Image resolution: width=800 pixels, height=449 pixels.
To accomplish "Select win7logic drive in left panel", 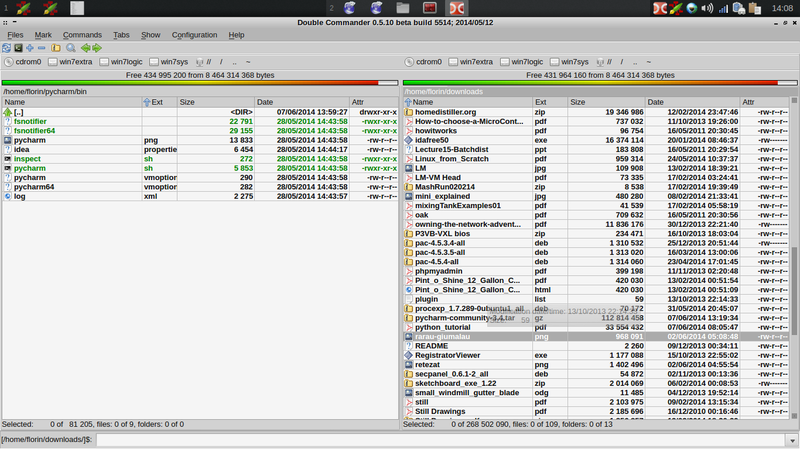I will point(121,62).
